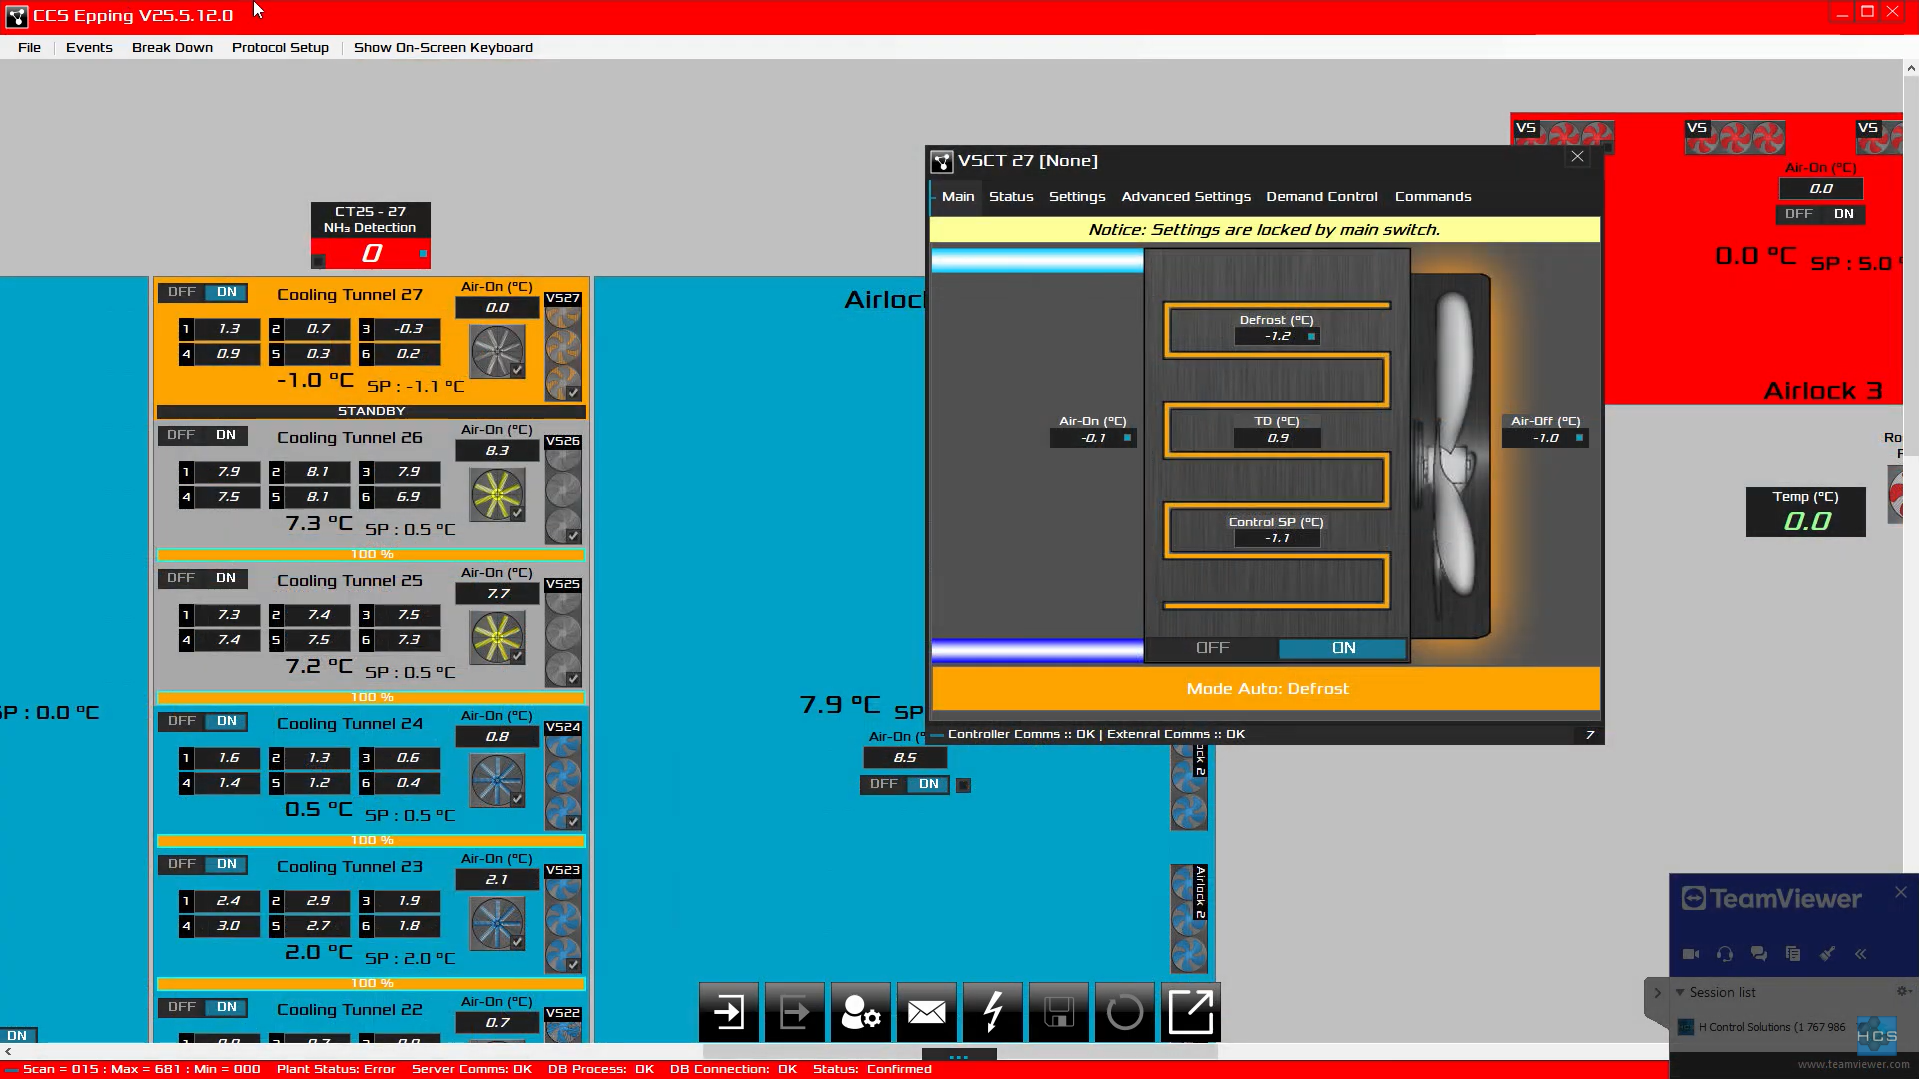
Task: Click TeamViewer side panel arrow expander
Action: 1657,993
